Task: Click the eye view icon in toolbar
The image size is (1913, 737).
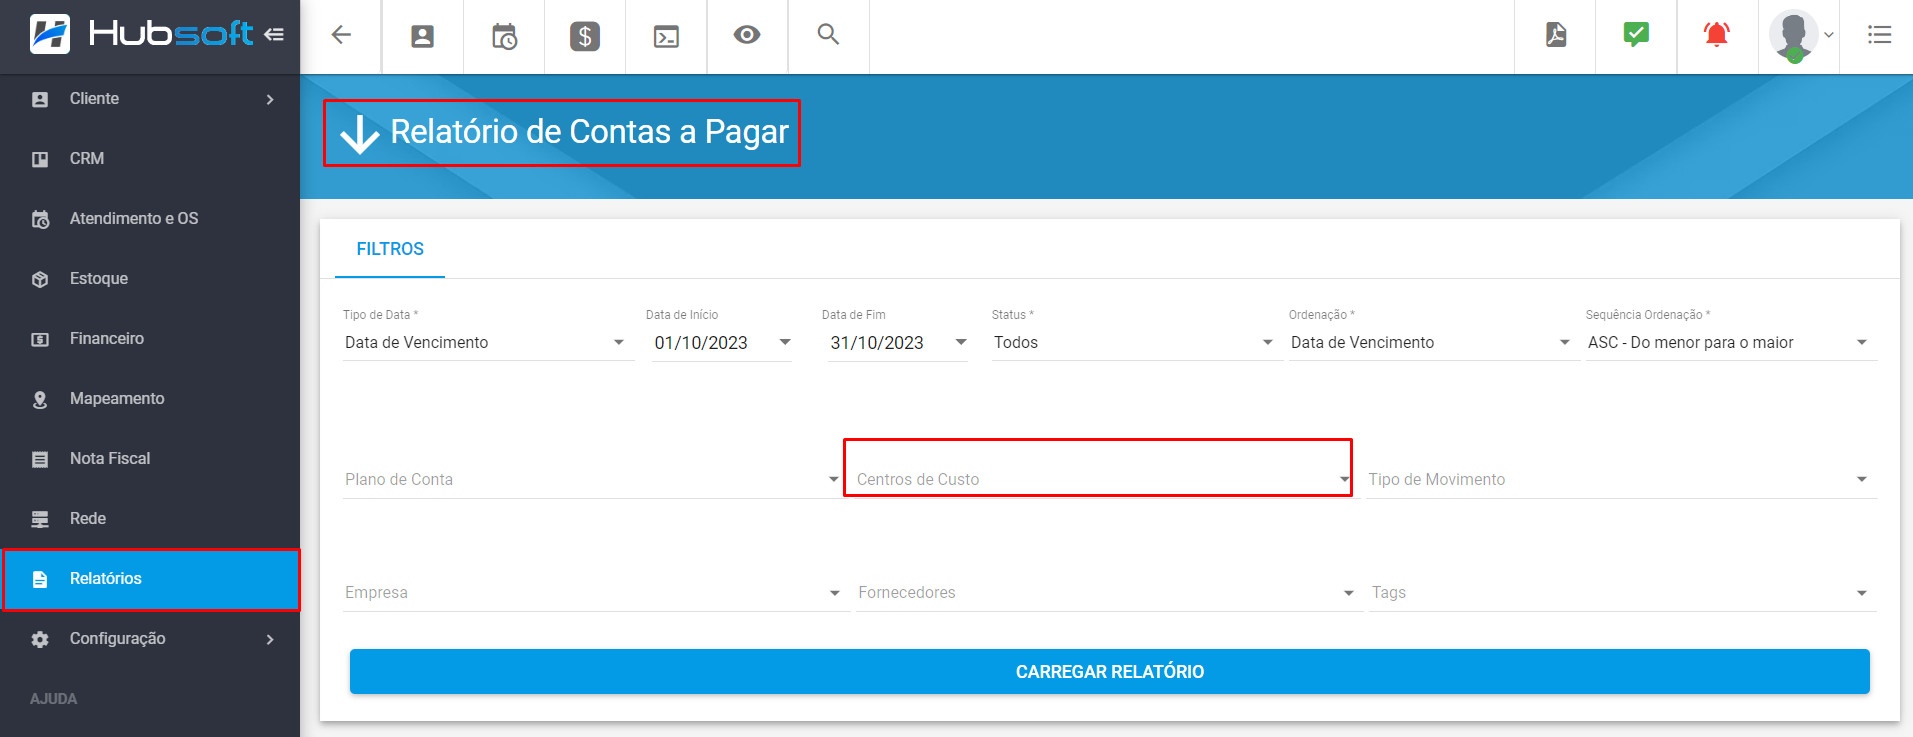Action: point(747,35)
